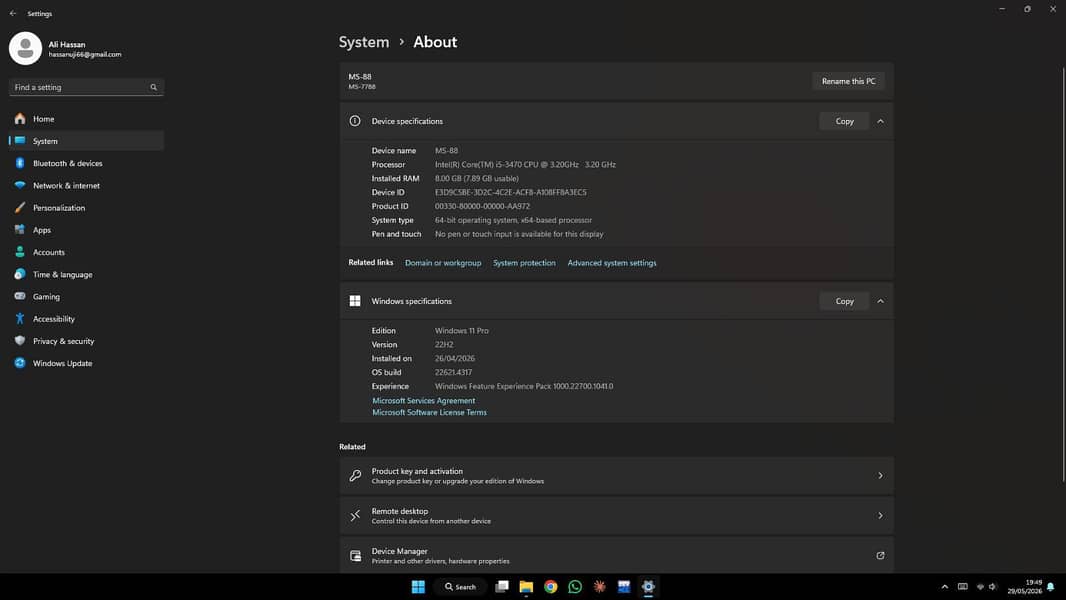The height and width of the screenshot is (600, 1066).
Task: Open the Windows Start menu
Action: [418, 586]
